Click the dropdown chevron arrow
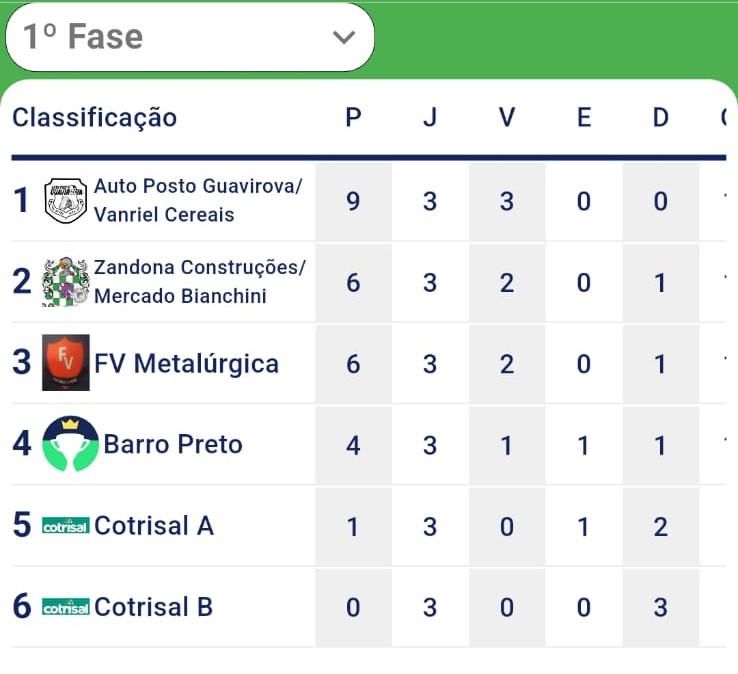Image resolution: width=738 pixels, height=674 pixels. [343, 38]
